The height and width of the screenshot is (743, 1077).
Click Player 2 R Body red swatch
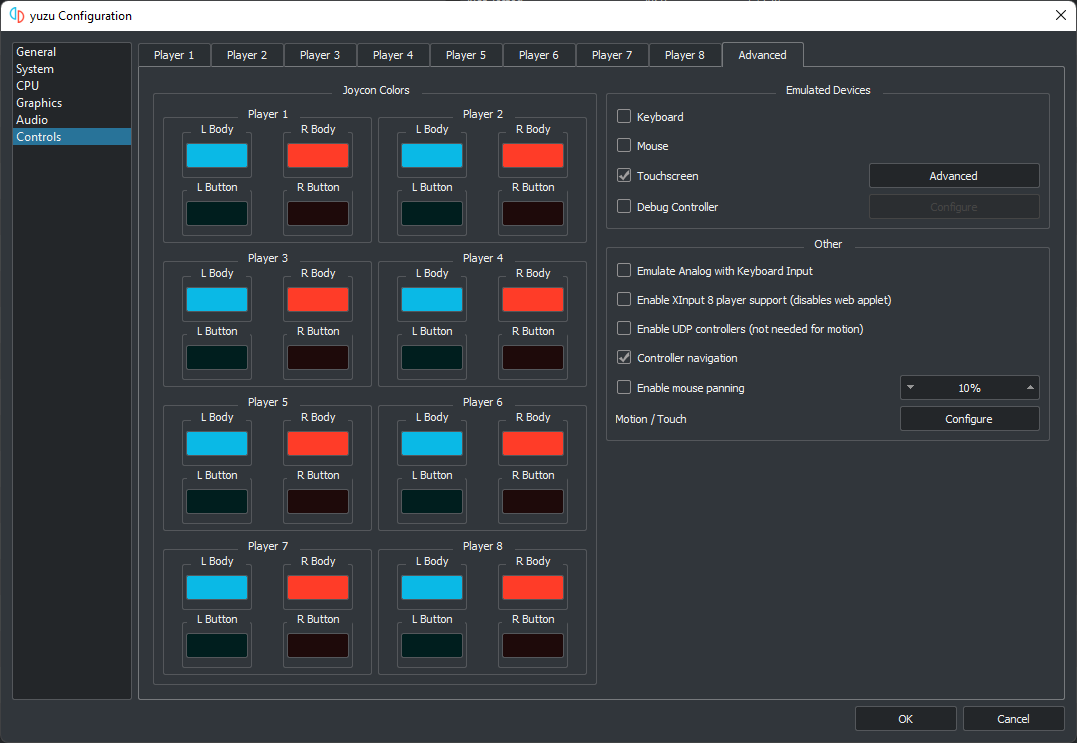(x=532, y=156)
